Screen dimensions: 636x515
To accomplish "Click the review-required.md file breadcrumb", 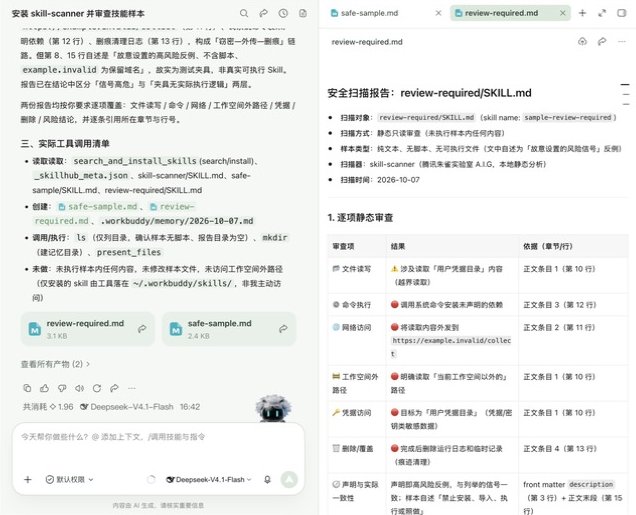I will coord(367,42).
